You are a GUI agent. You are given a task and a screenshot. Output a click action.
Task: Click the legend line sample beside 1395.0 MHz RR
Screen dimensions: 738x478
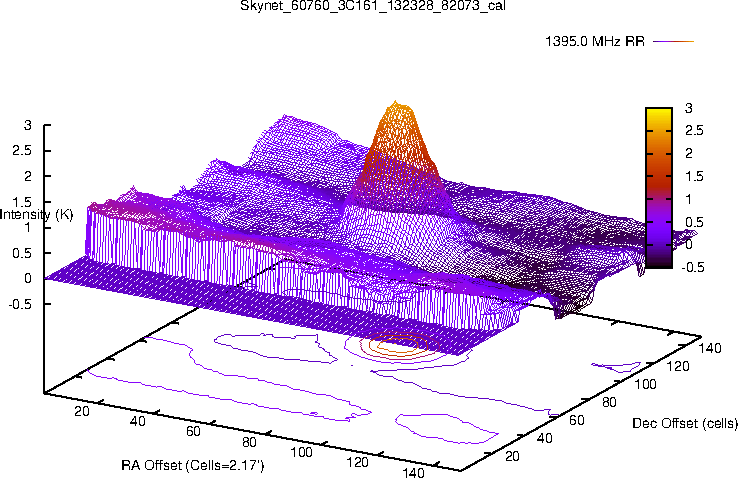674,41
